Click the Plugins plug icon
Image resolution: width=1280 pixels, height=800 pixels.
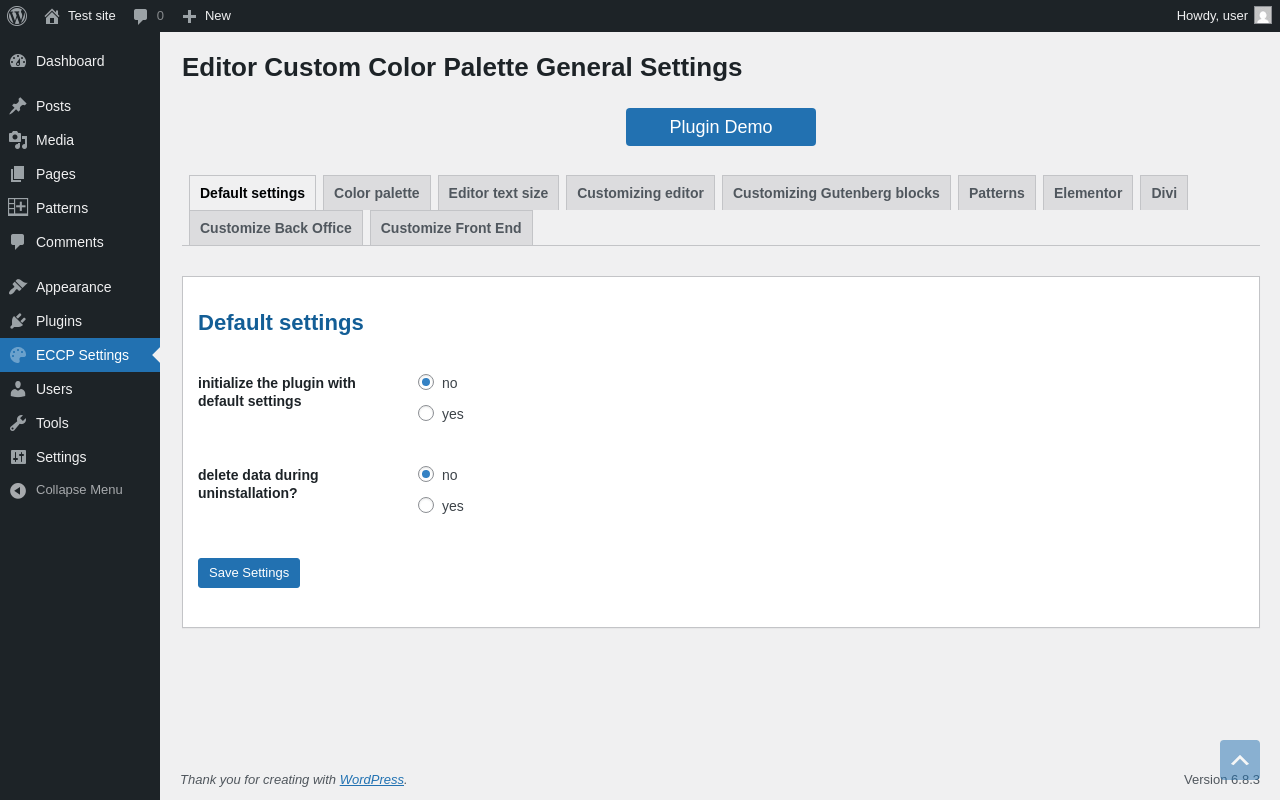[18, 321]
